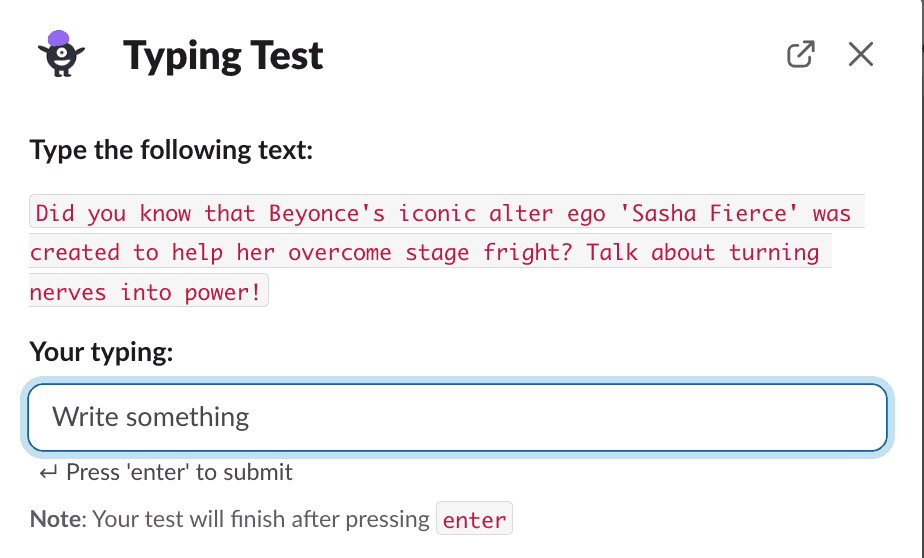Click the bold 'Note' word
Screen dimensions: 924x558
pos(55,519)
